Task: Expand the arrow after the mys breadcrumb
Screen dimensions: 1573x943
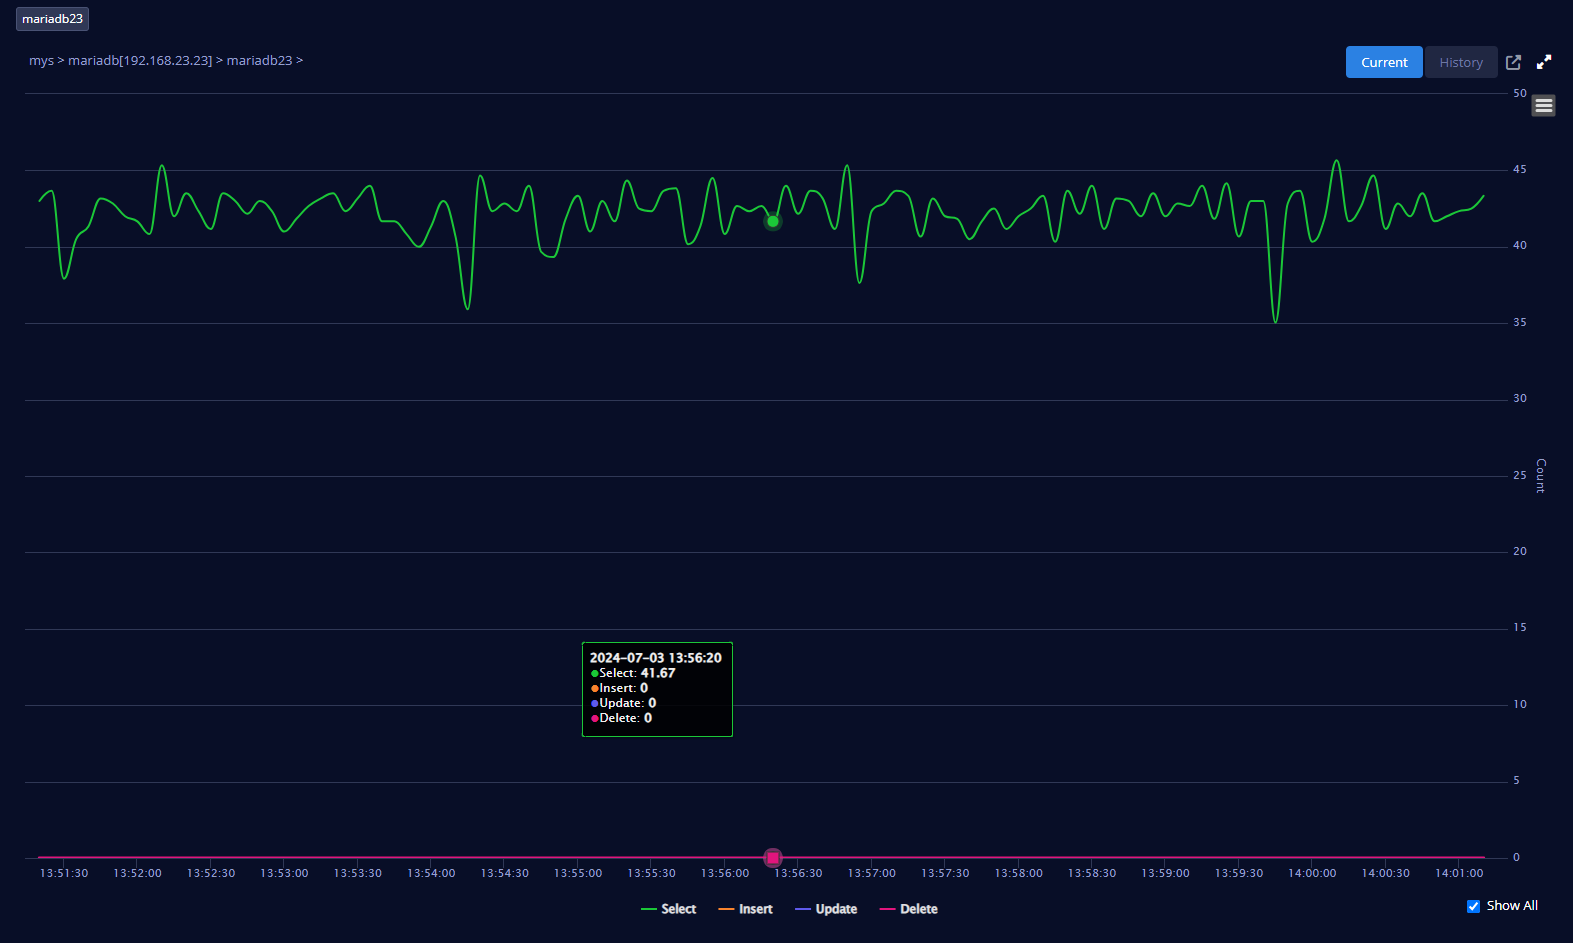Action: (x=61, y=61)
